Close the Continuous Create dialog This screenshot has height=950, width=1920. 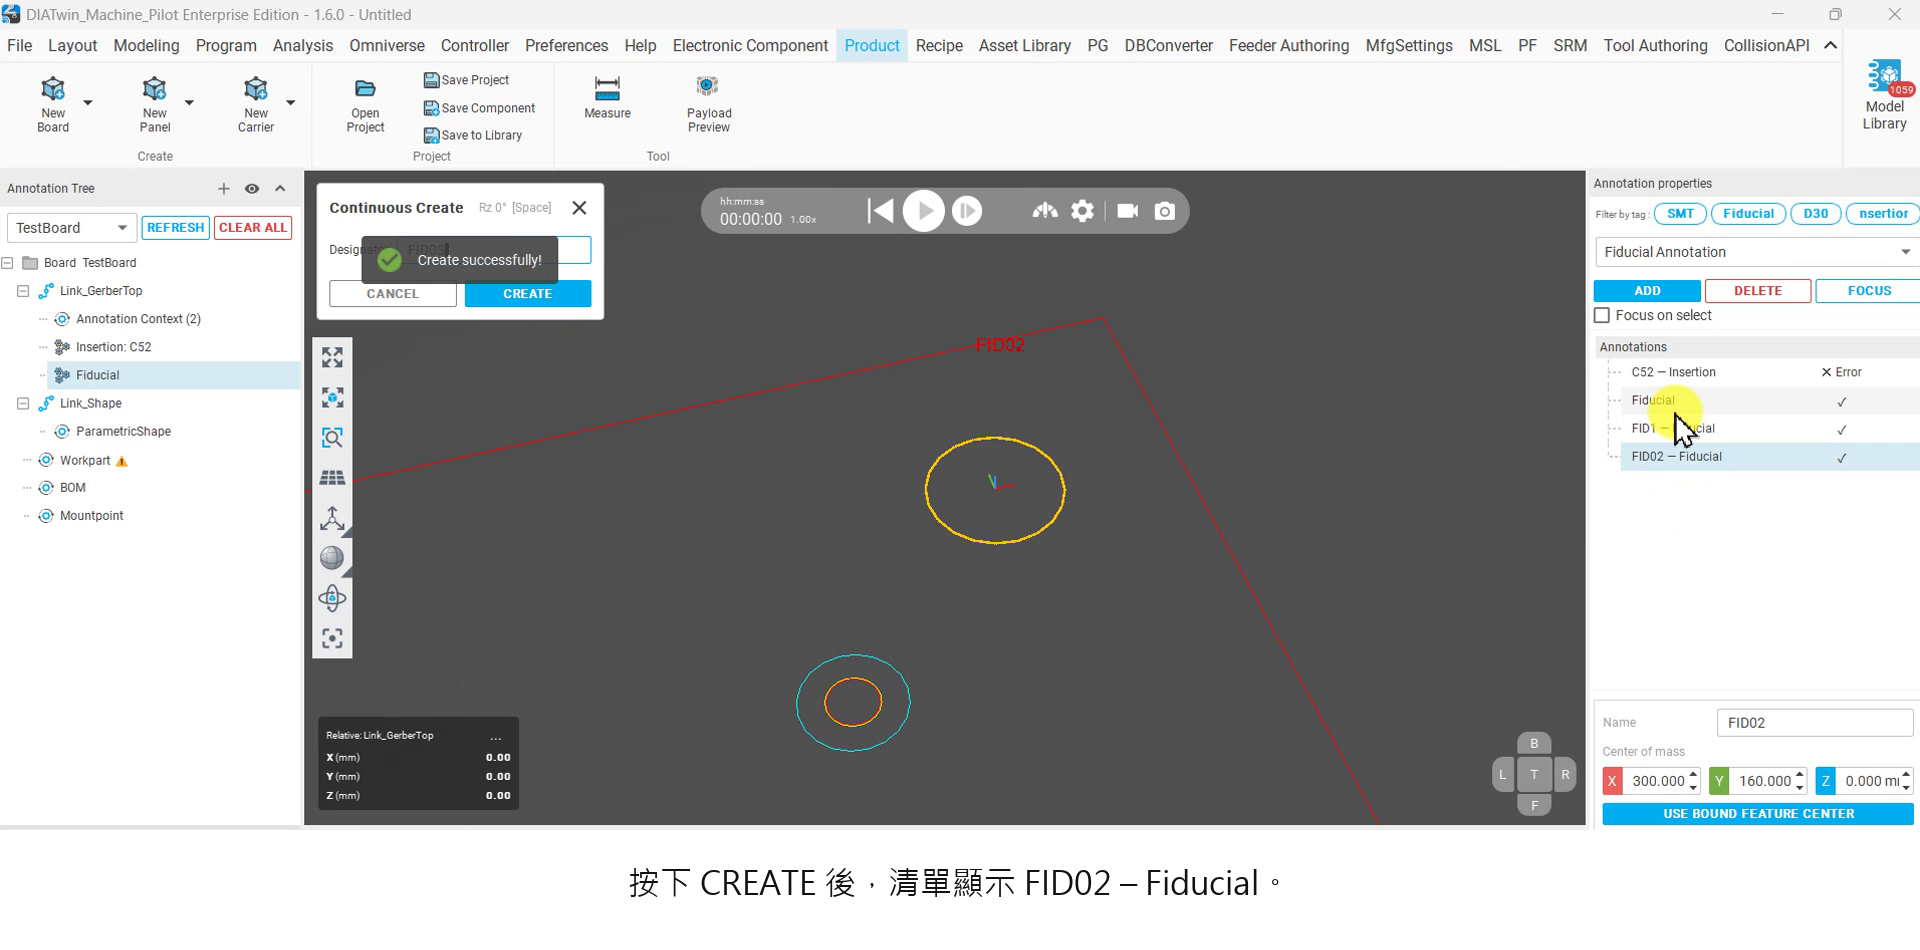click(579, 208)
